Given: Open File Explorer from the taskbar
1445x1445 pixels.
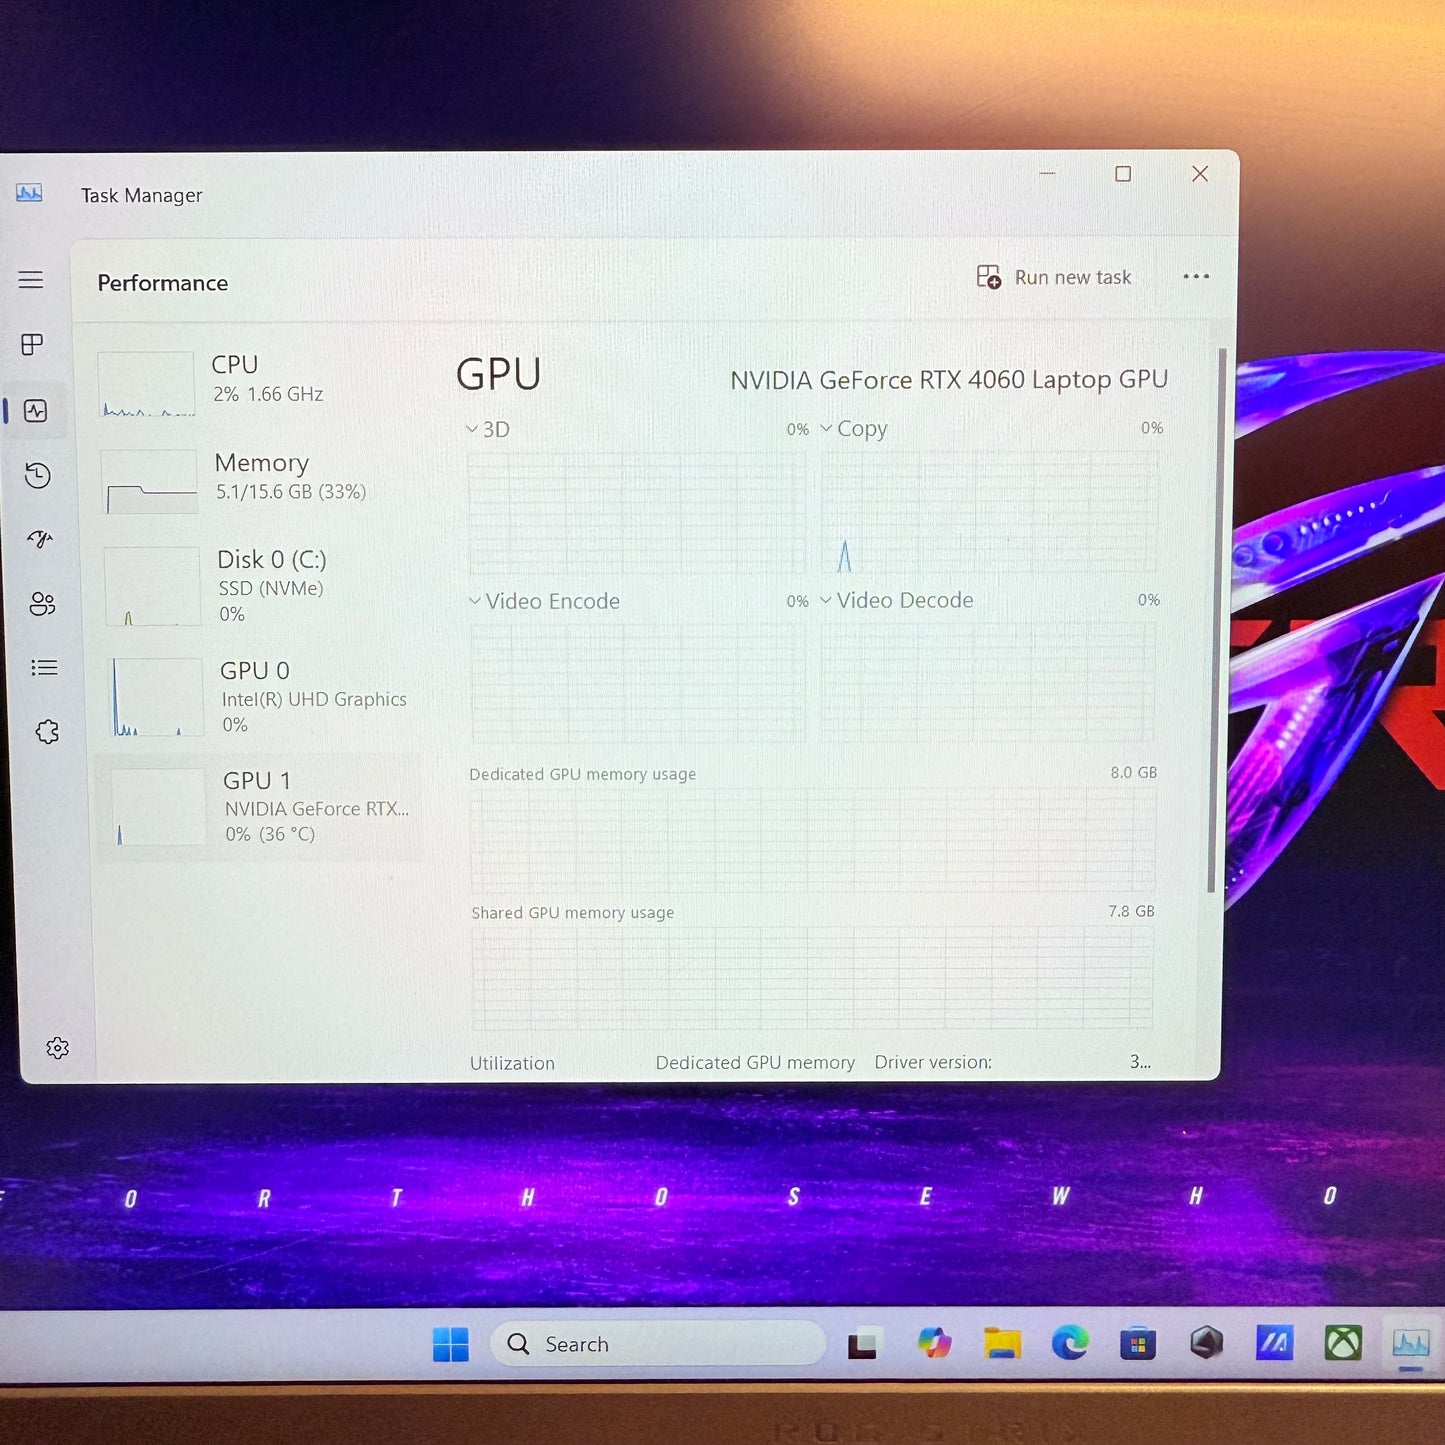Looking at the screenshot, I should coord(1002,1343).
